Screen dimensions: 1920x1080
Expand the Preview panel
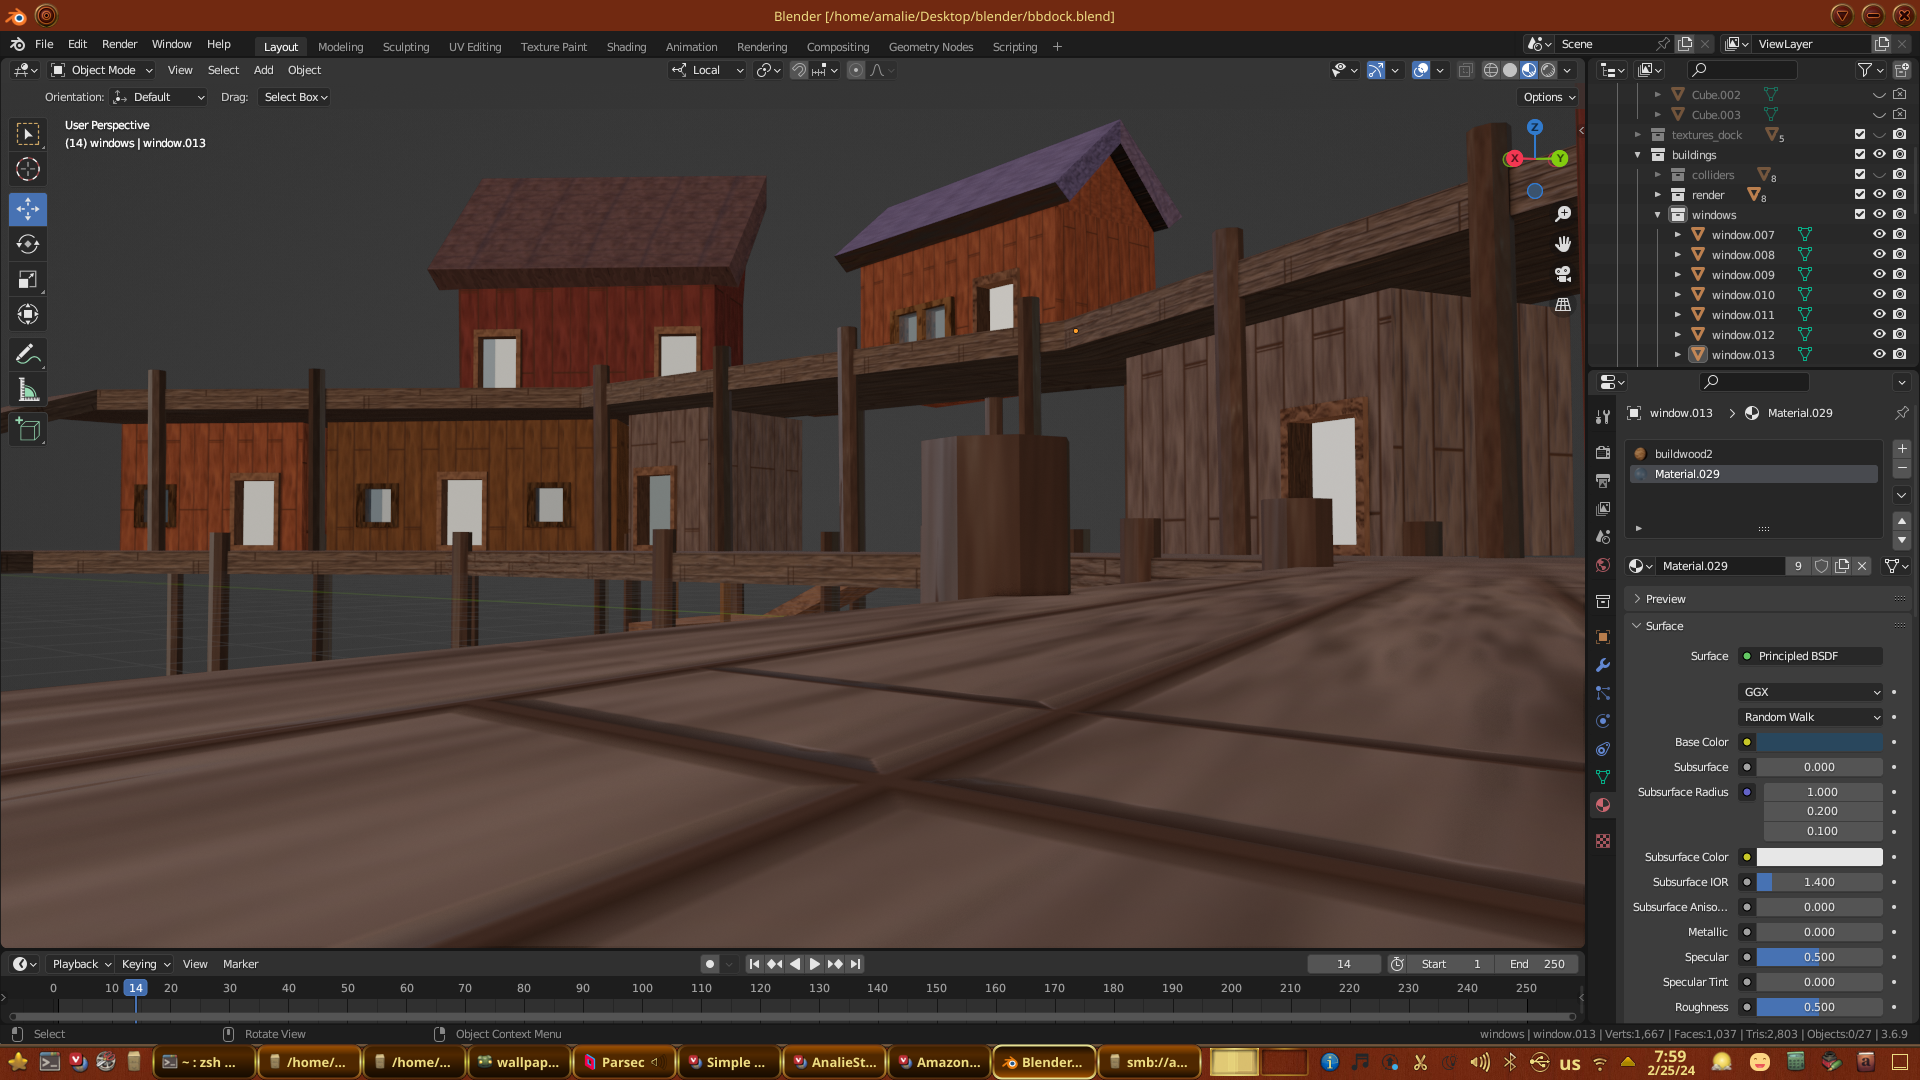tap(1665, 599)
